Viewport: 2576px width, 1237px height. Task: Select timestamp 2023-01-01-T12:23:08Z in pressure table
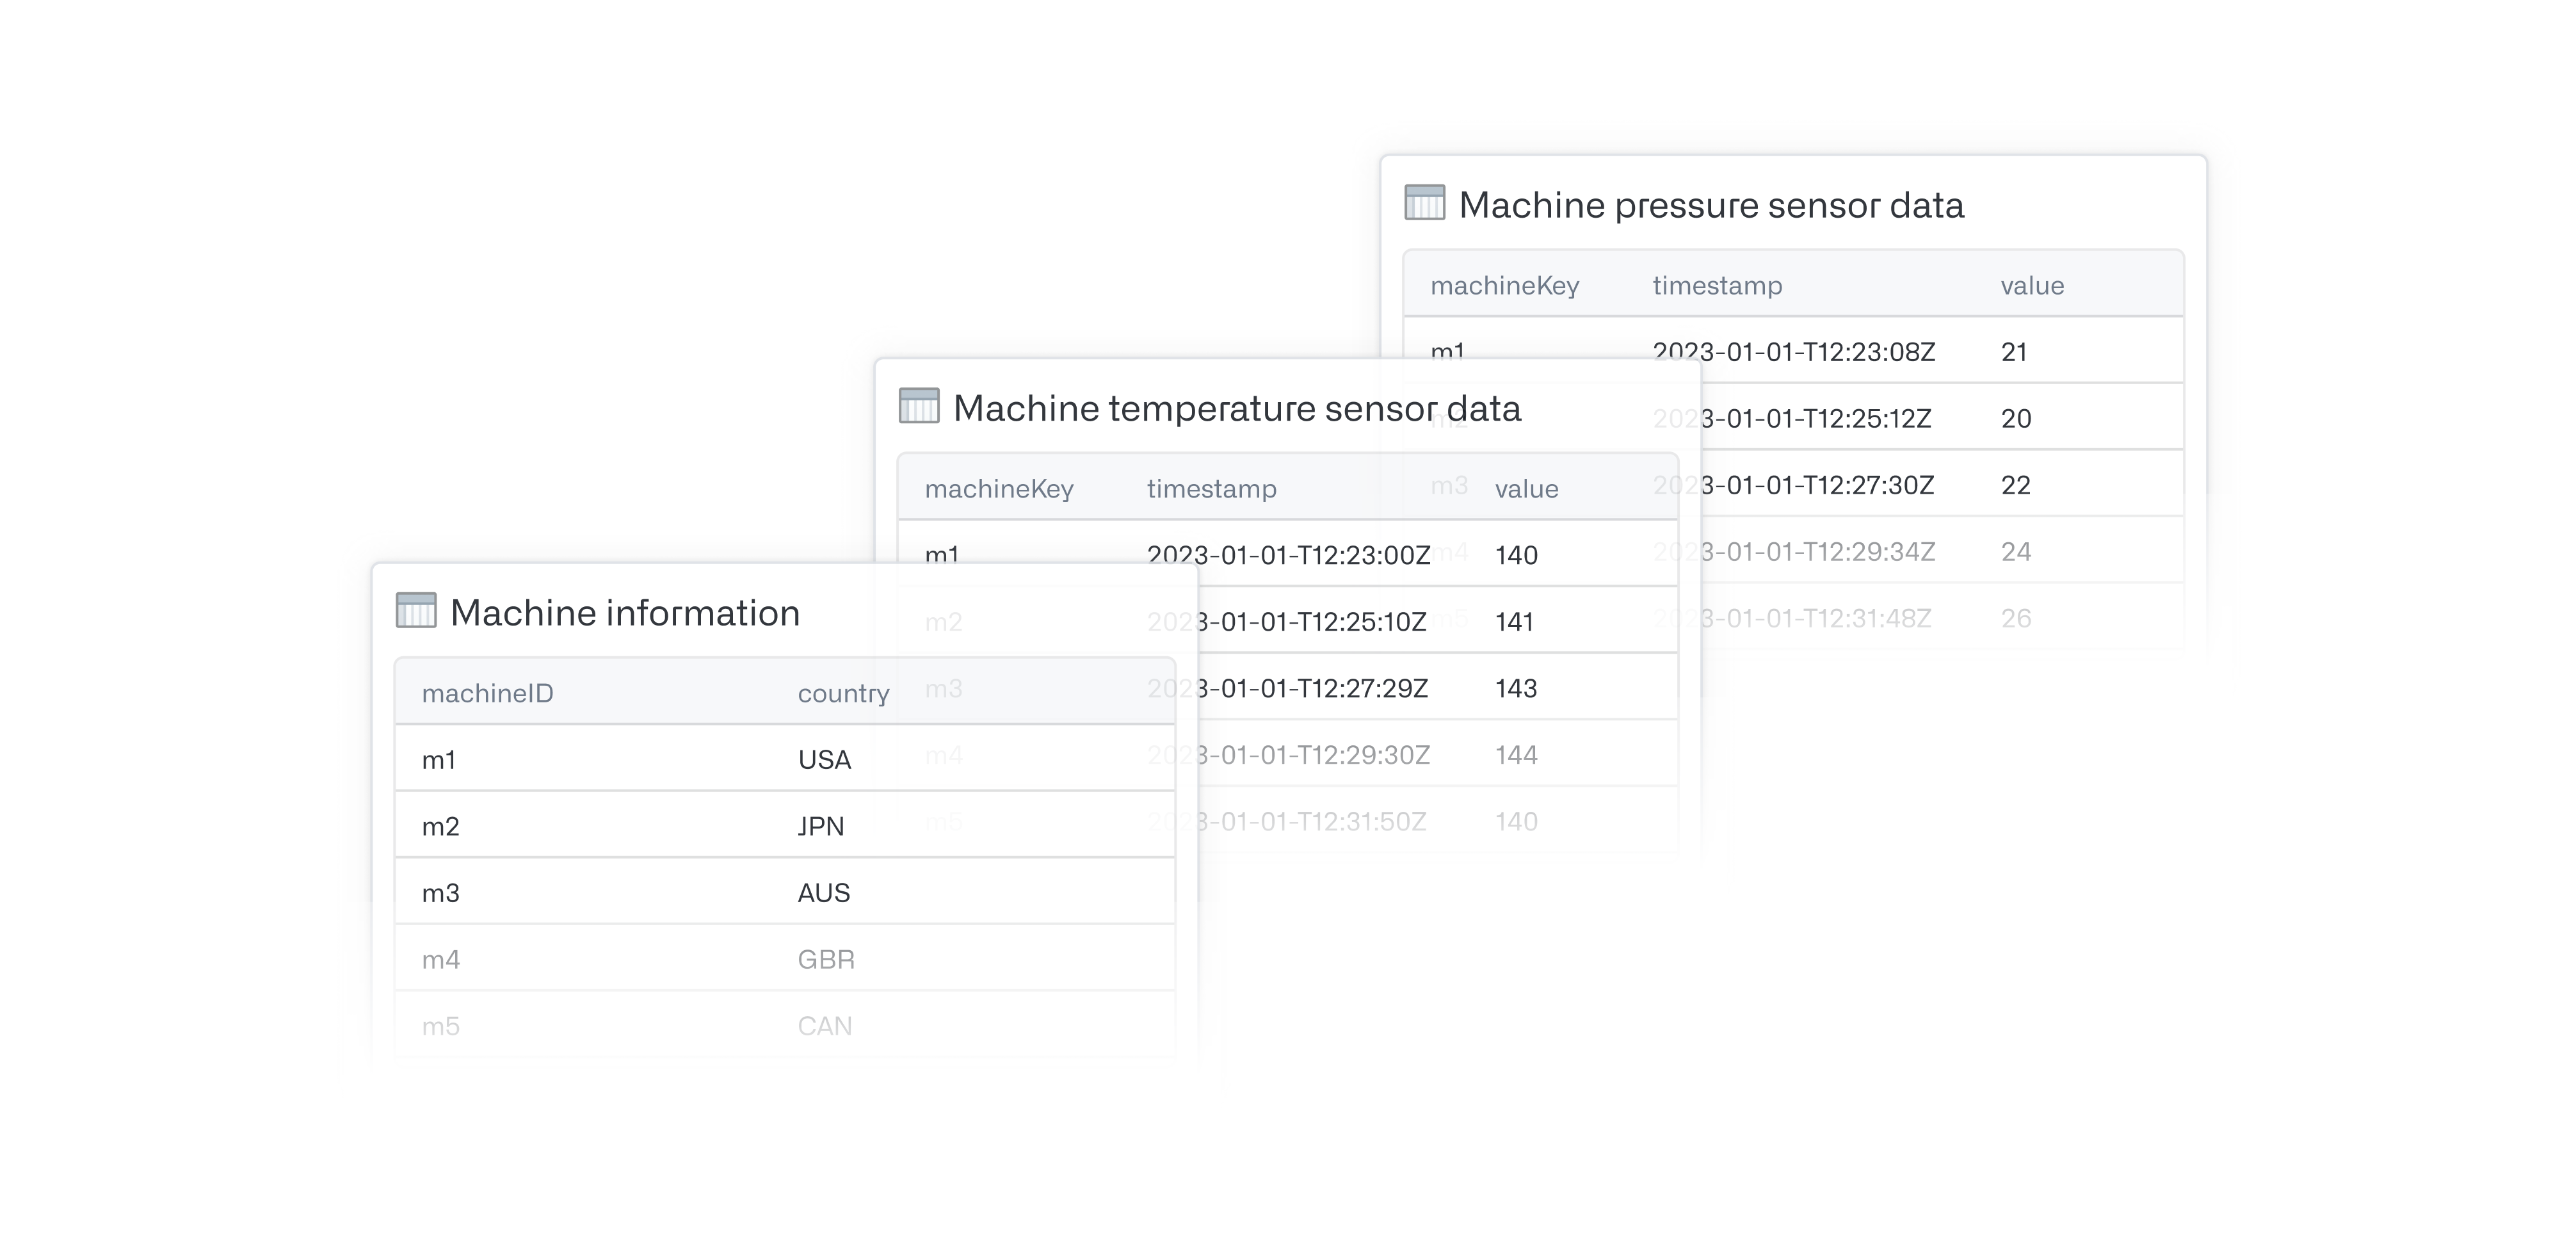[x=1794, y=351]
